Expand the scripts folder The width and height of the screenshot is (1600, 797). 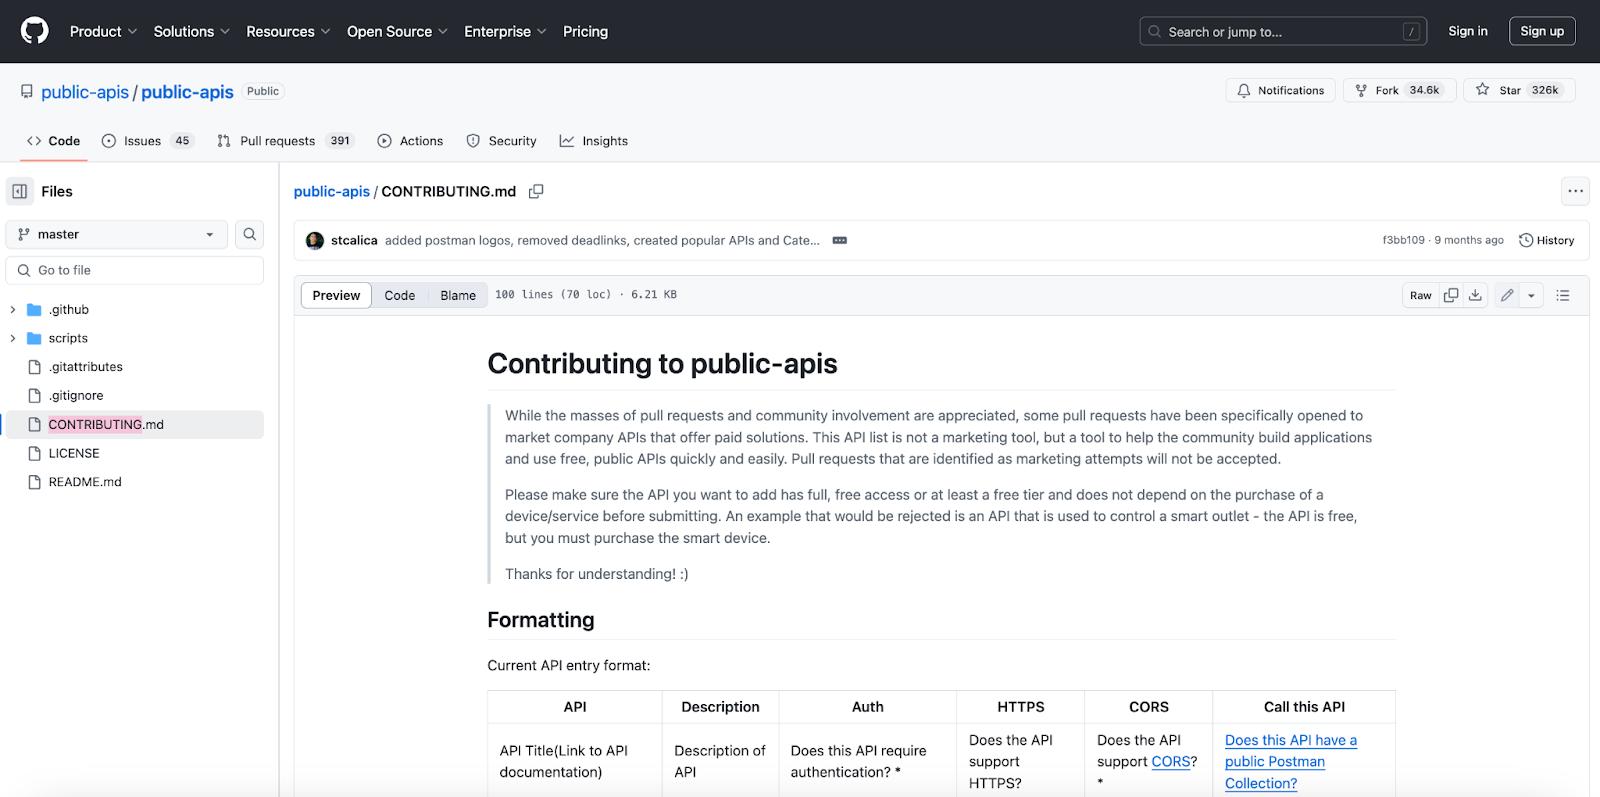pos(13,338)
